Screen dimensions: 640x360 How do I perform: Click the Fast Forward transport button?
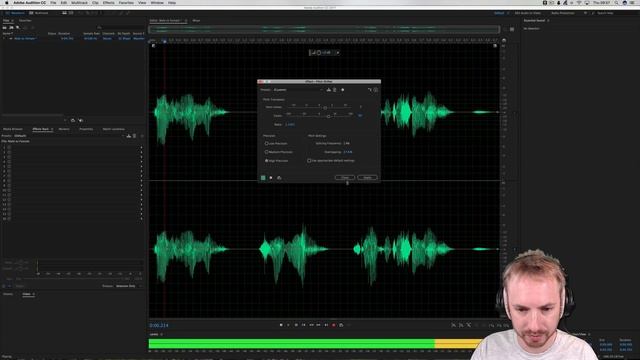318,325
